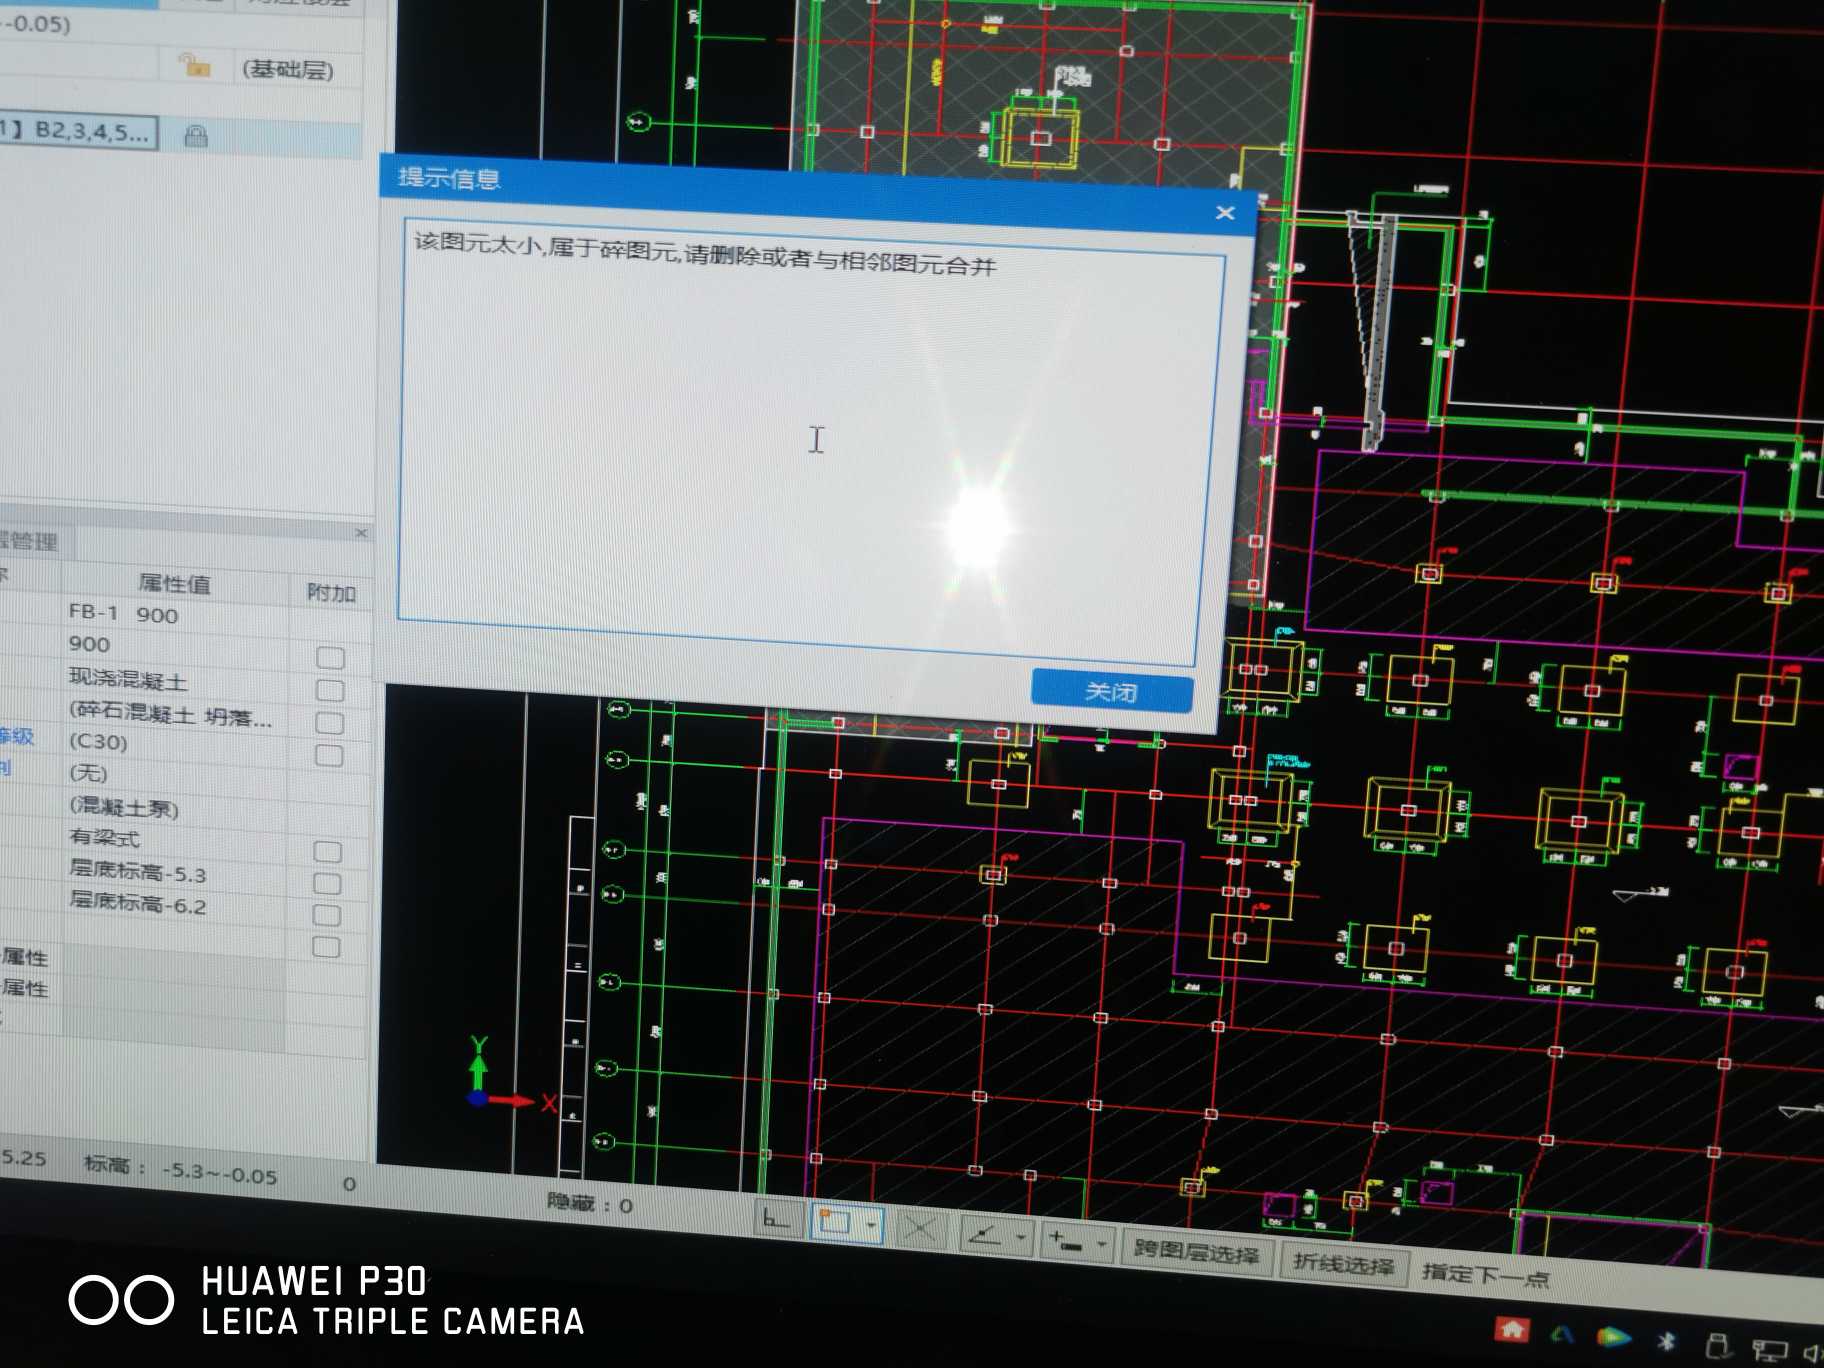Click the 折线选择 button
1824x1368 pixels.
click(x=1343, y=1264)
